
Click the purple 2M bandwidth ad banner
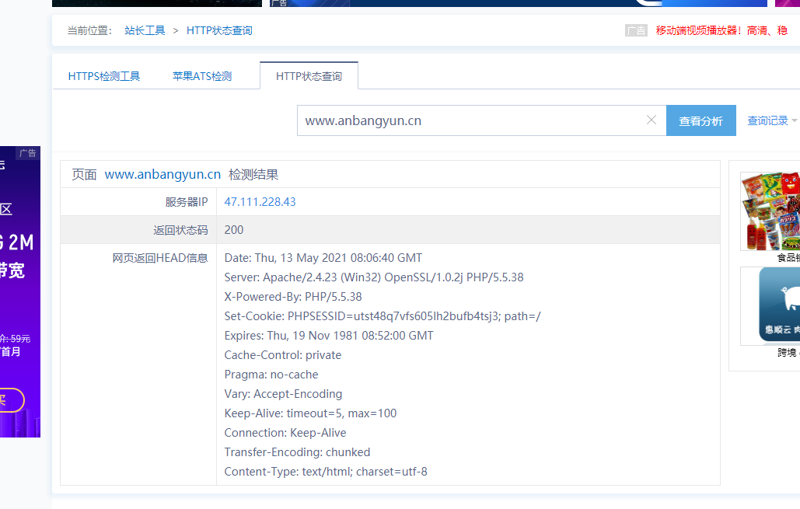click(20, 292)
